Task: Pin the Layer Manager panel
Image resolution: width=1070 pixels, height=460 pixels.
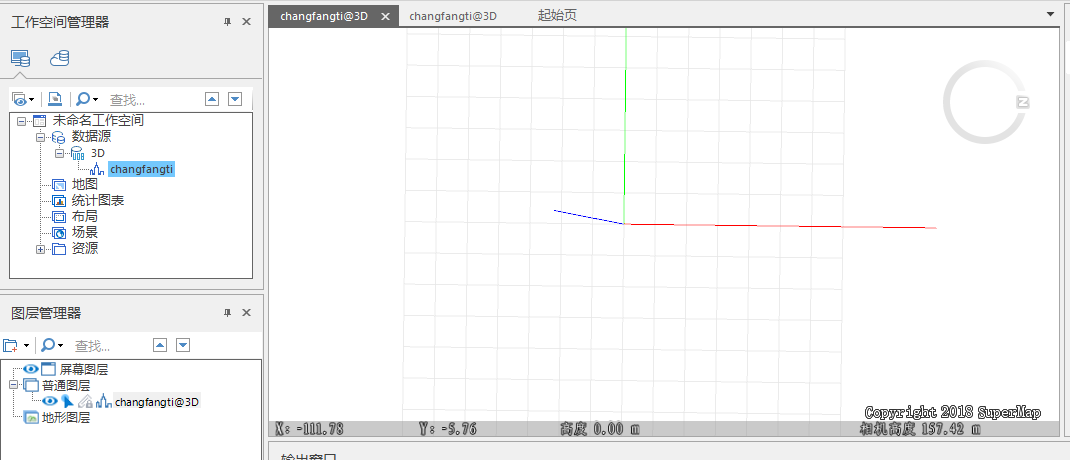Action: (x=227, y=313)
